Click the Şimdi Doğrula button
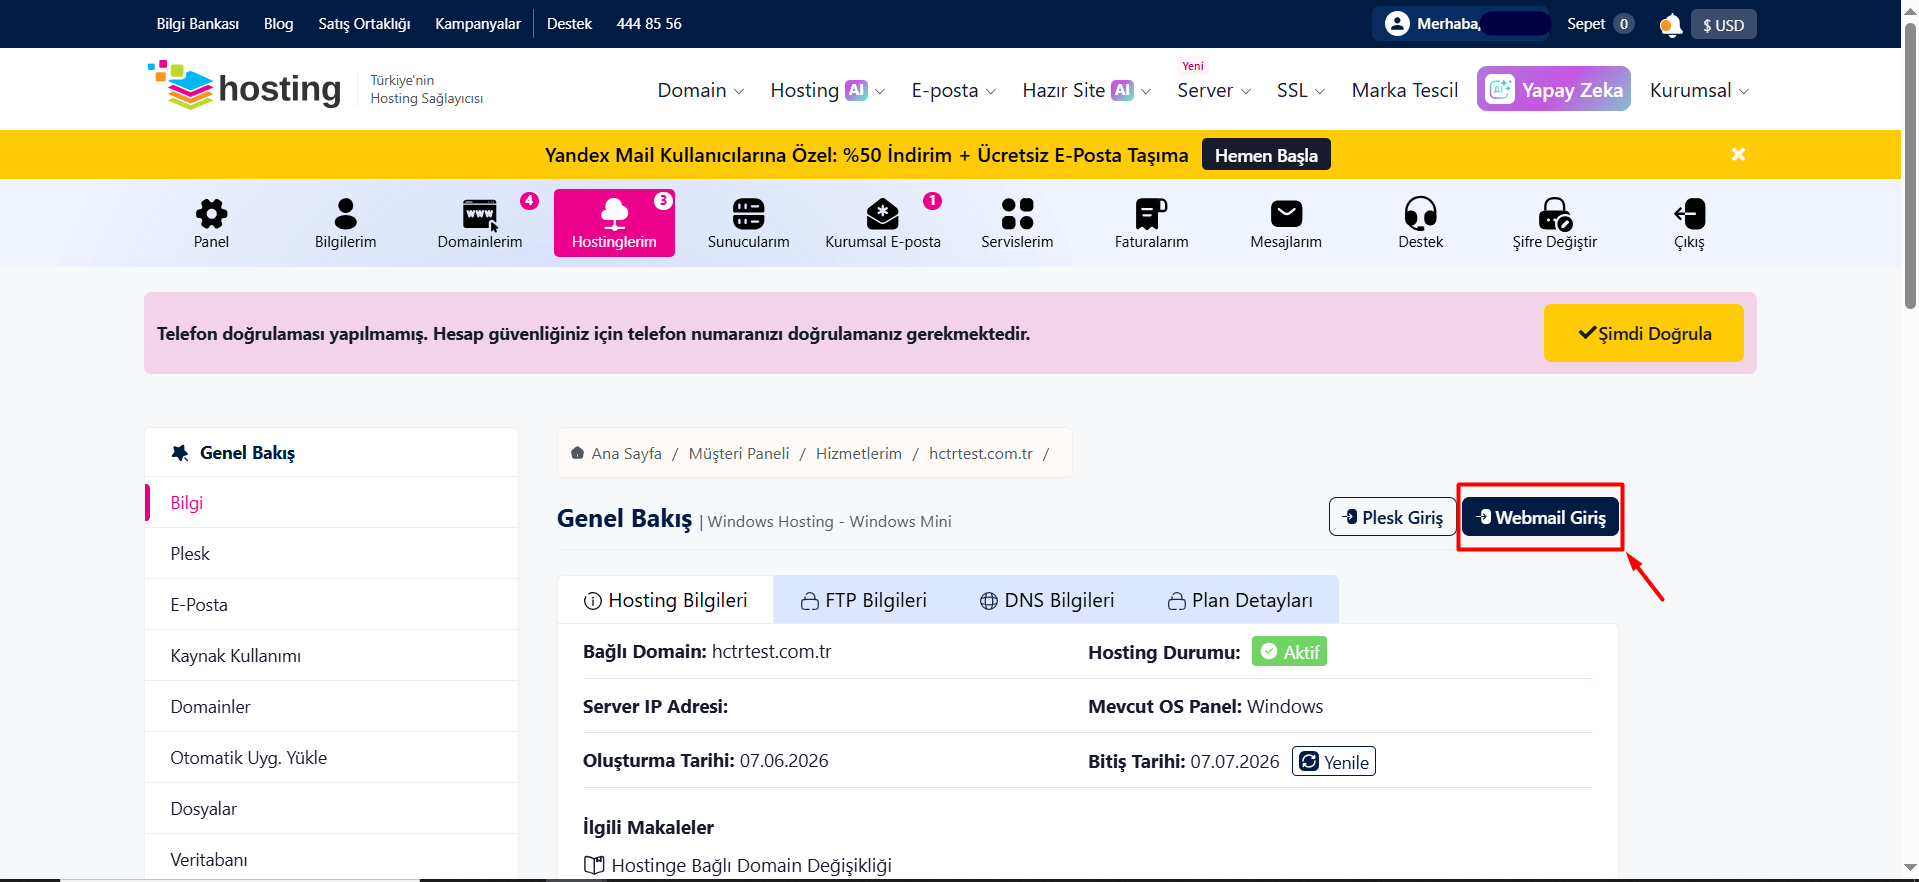 pos(1643,333)
